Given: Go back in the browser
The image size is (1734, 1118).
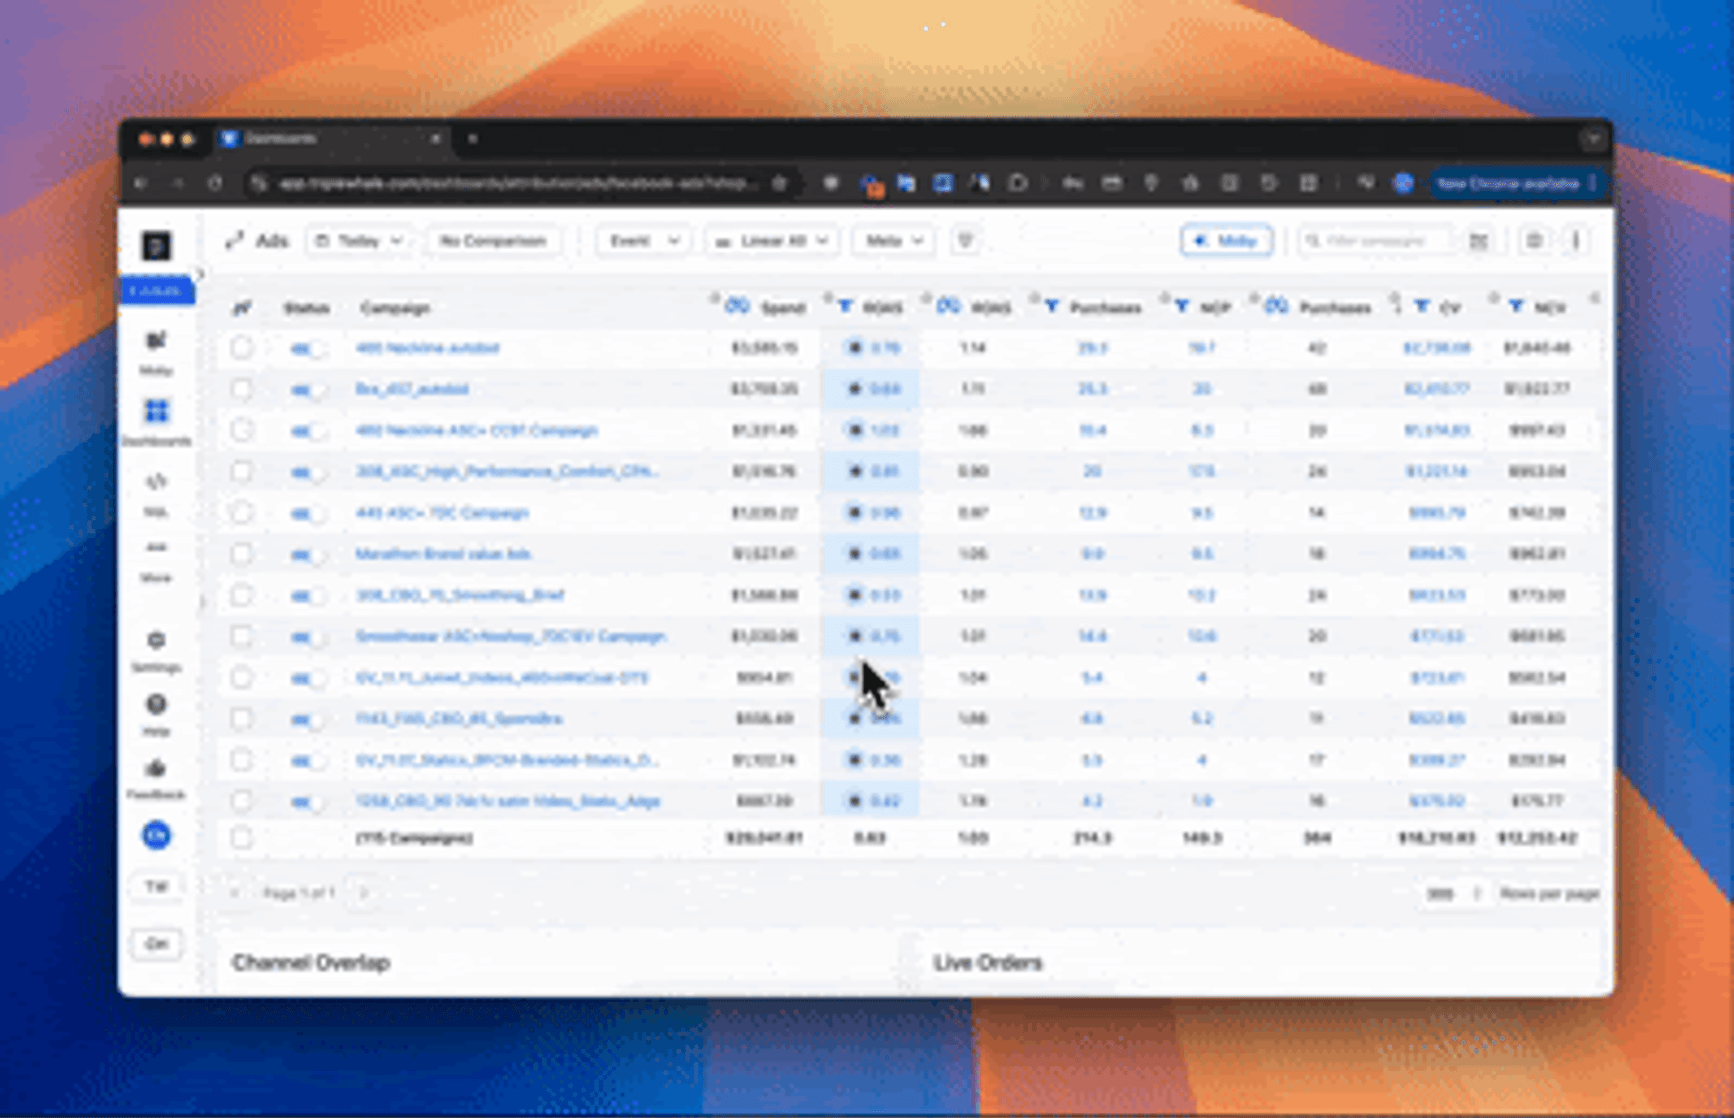Looking at the screenshot, I should (142, 183).
